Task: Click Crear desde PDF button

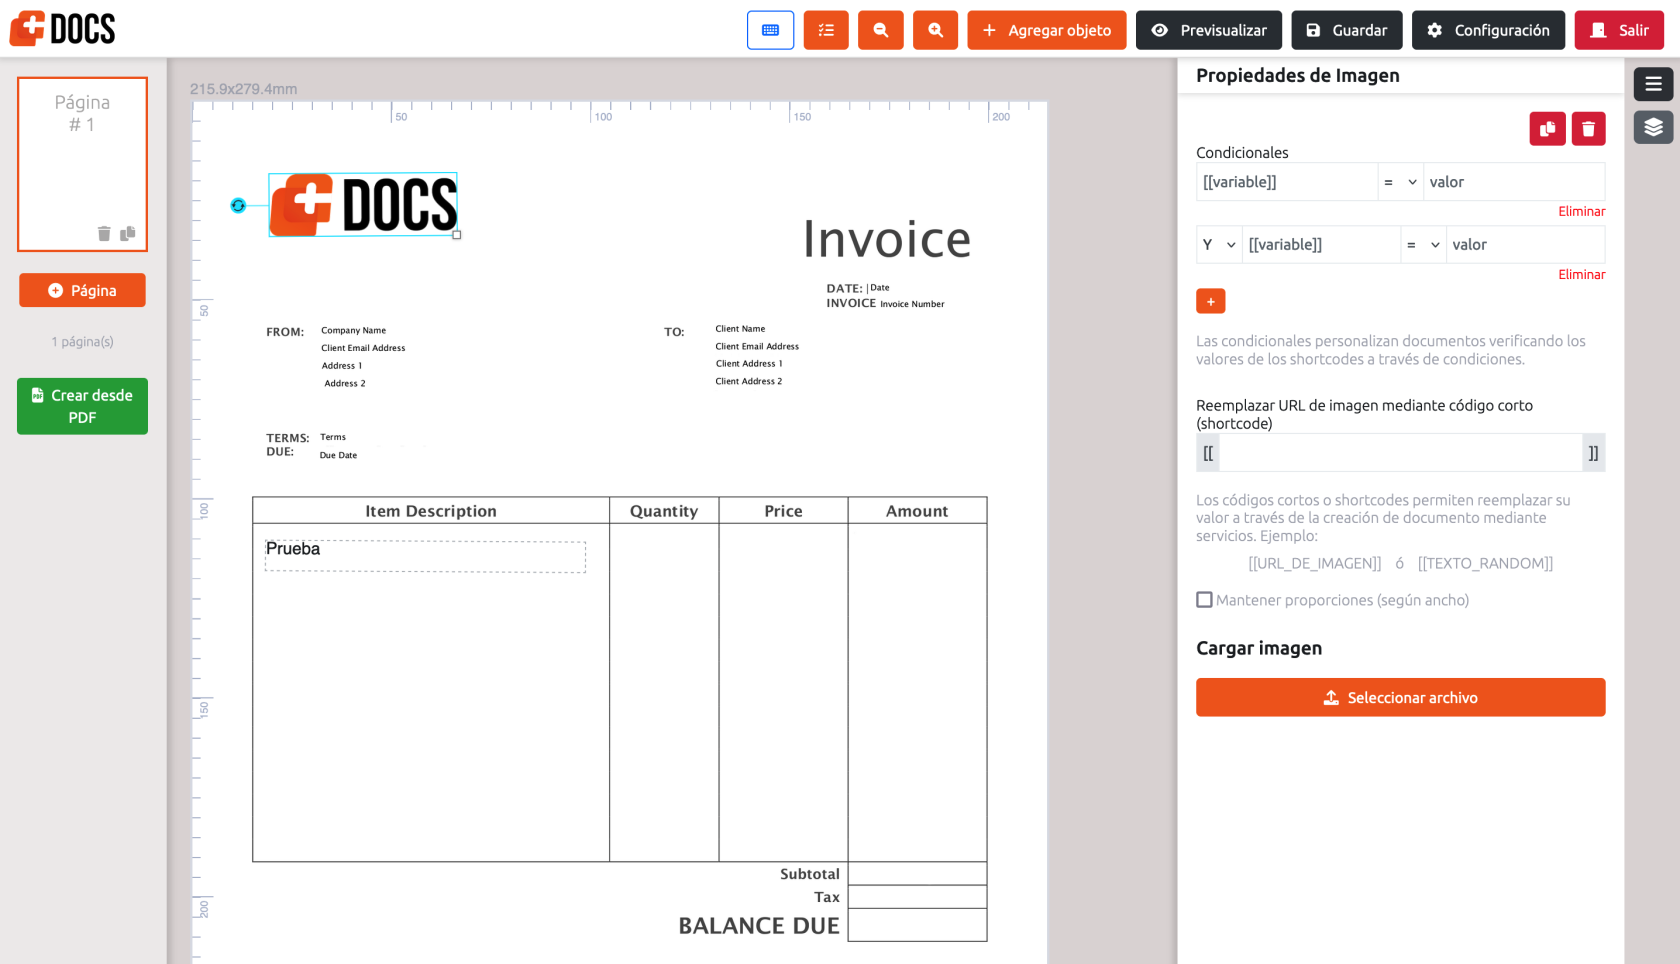Action: tap(82, 406)
